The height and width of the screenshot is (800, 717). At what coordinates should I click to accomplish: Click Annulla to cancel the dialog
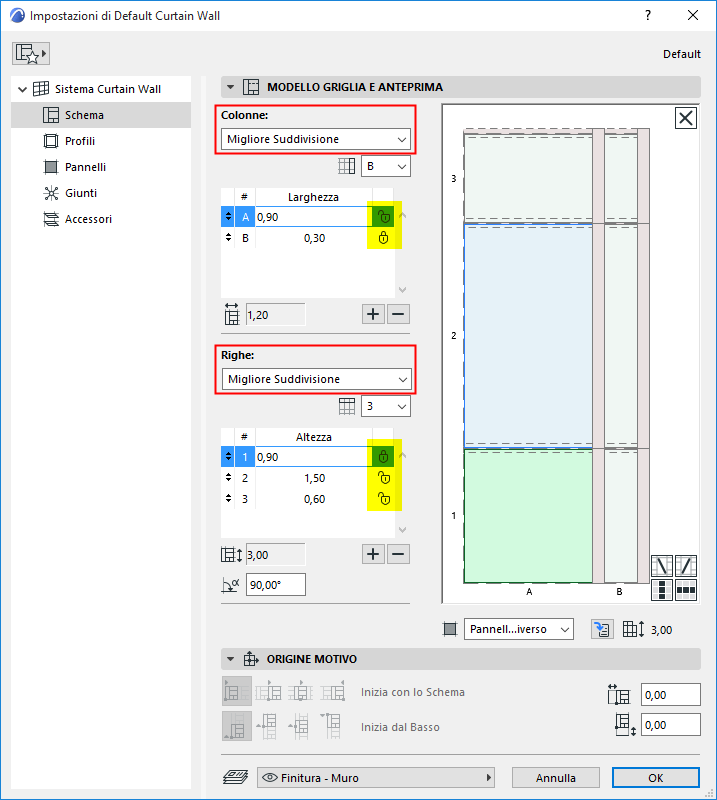click(x=556, y=778)
